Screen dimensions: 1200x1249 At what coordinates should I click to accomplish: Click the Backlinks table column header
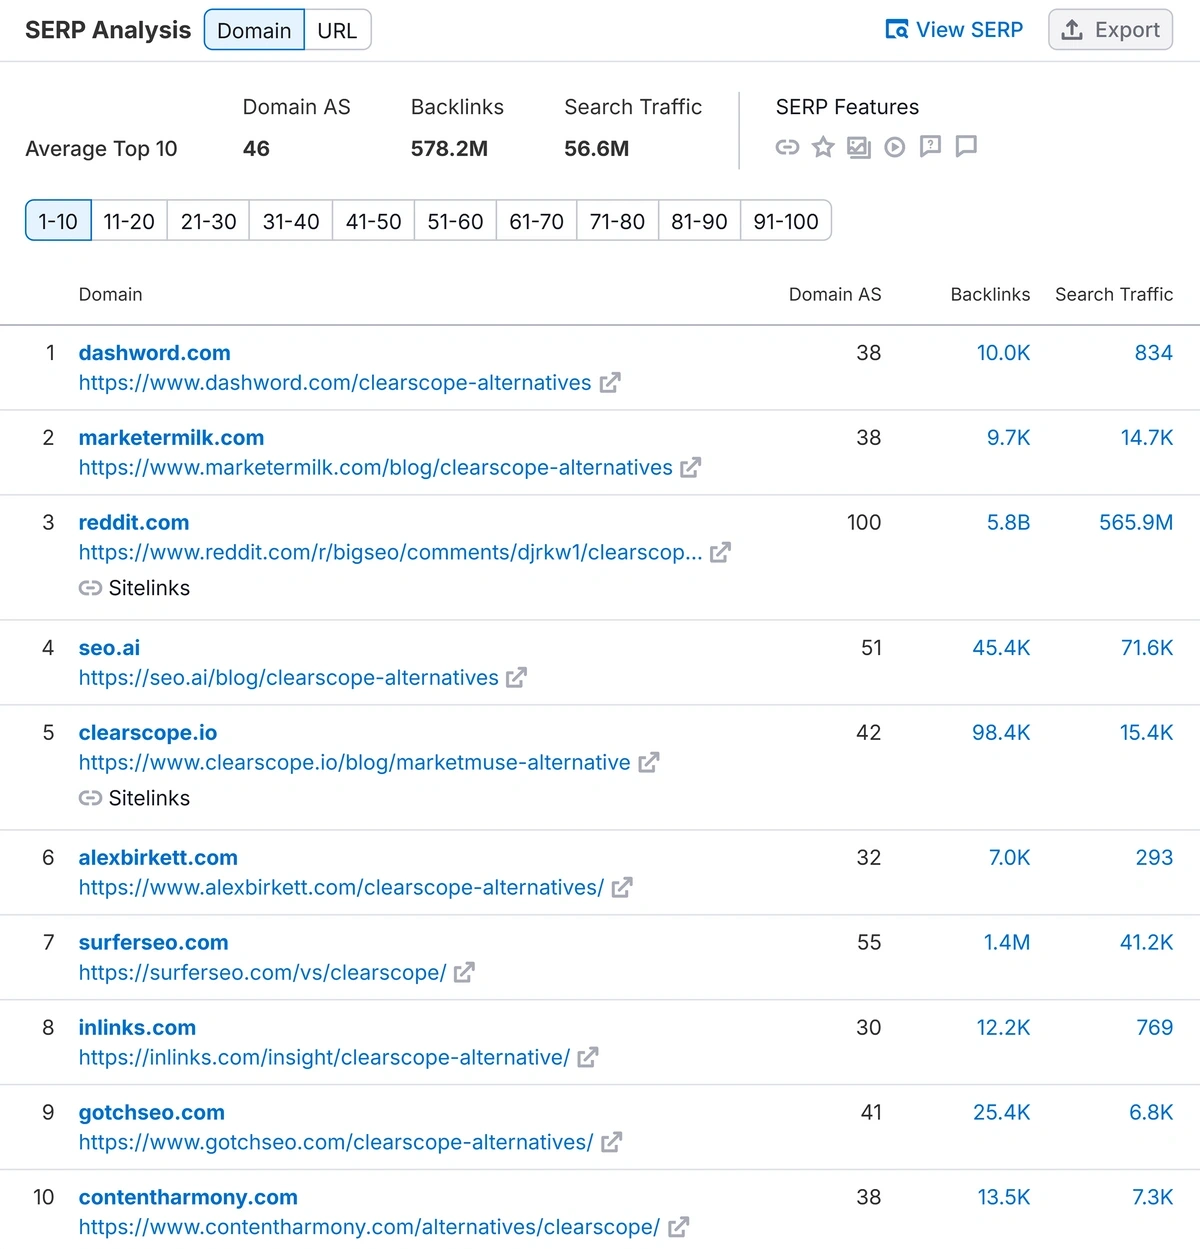990,295
